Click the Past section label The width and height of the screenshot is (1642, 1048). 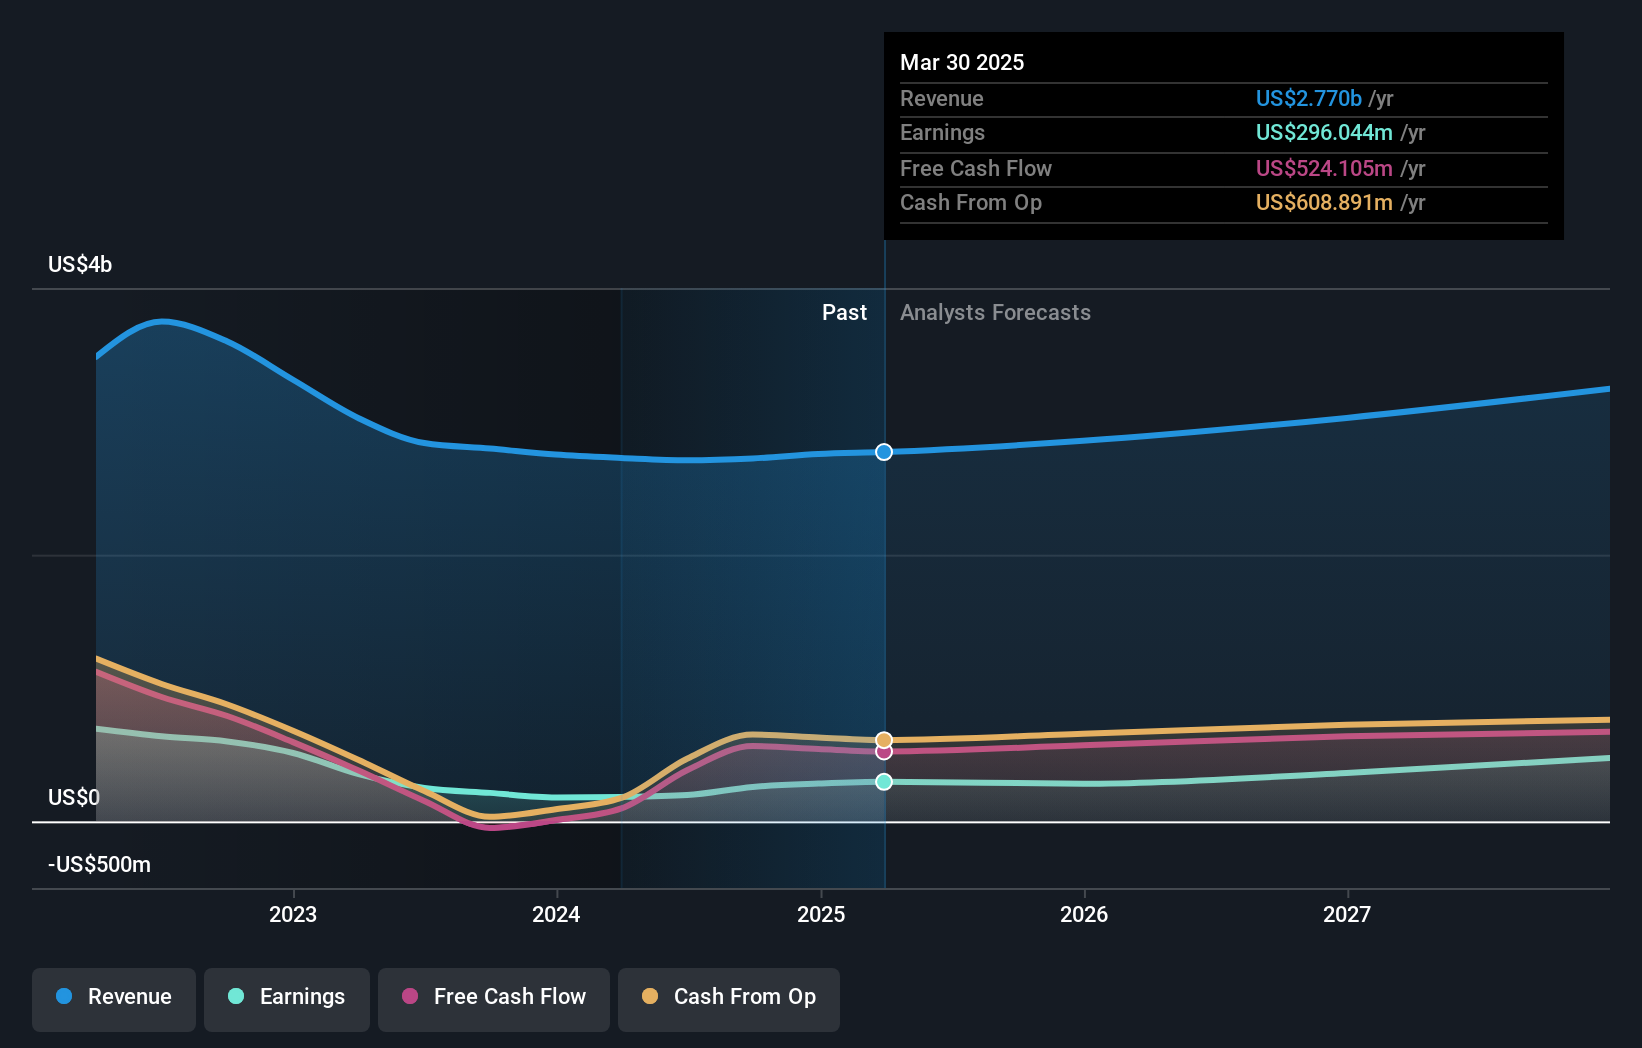pos(844,313)
